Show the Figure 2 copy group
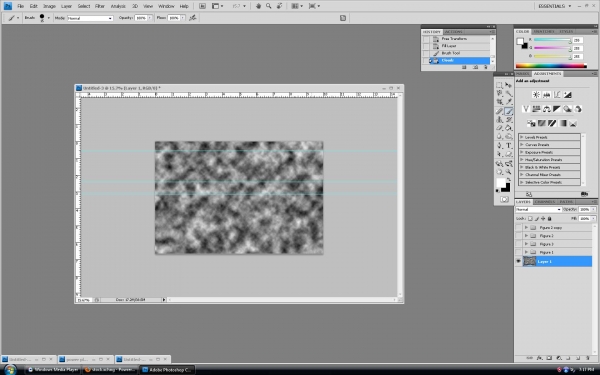Screen dimensions: 600x375 (518, 228)
